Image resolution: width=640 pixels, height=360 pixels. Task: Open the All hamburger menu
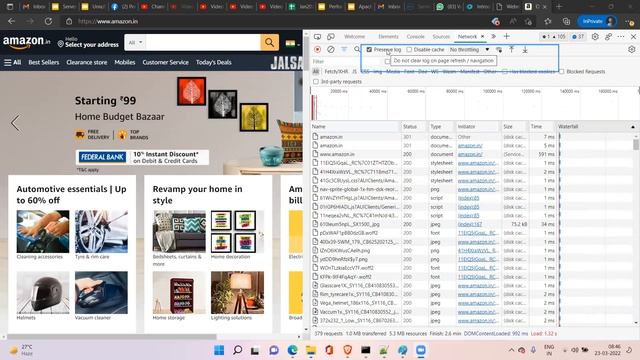pyautogui.click(x=12, y=62)
